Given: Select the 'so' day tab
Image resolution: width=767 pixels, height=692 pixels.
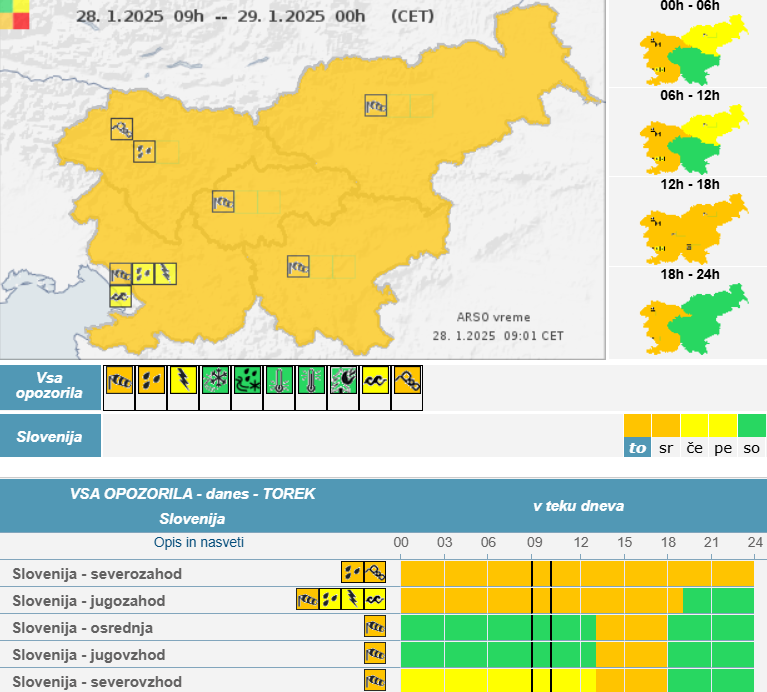Looking at the screenshot, I should click(751, 448).
